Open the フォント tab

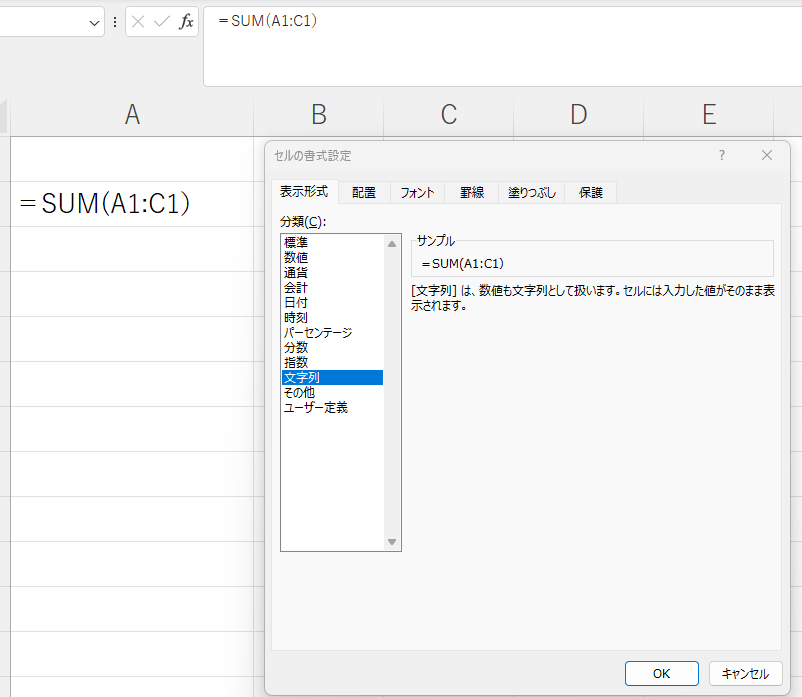pyautogui.click(x=417, y=193)
